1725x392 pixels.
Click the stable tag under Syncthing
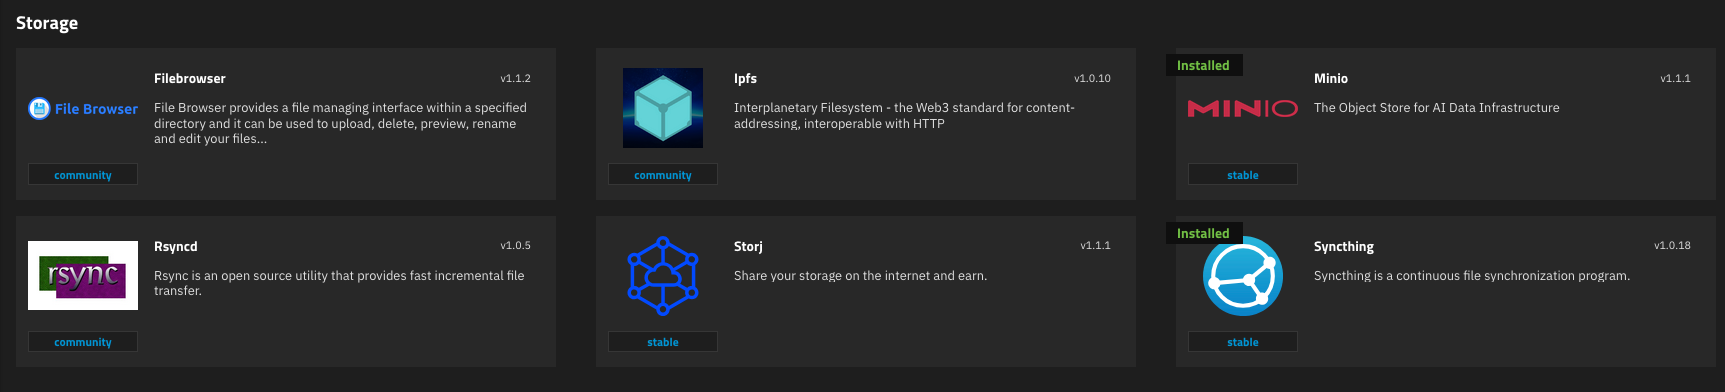click(1243, 342)
